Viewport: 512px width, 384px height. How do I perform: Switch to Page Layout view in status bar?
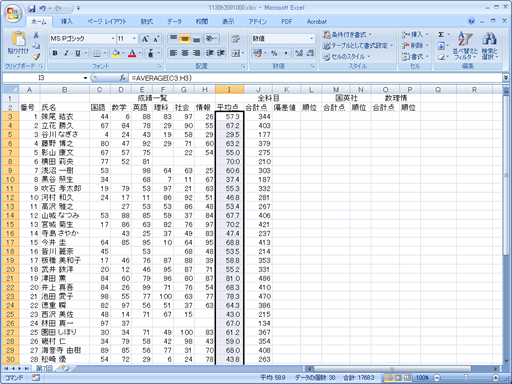click(398, 378)
